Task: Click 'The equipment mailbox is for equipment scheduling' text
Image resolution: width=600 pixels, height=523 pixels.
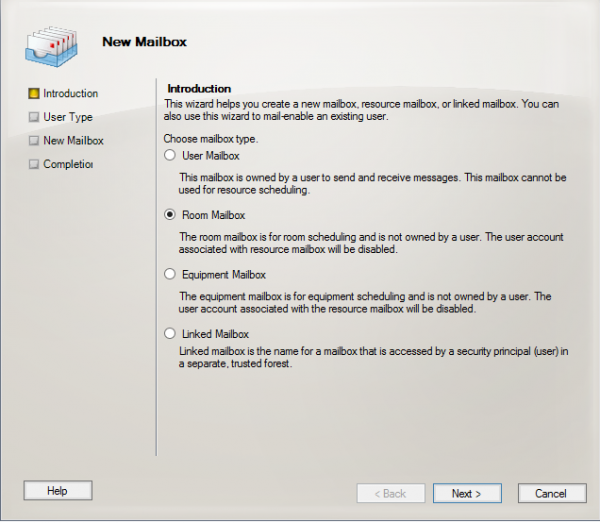Action: [x=293, y=296]
